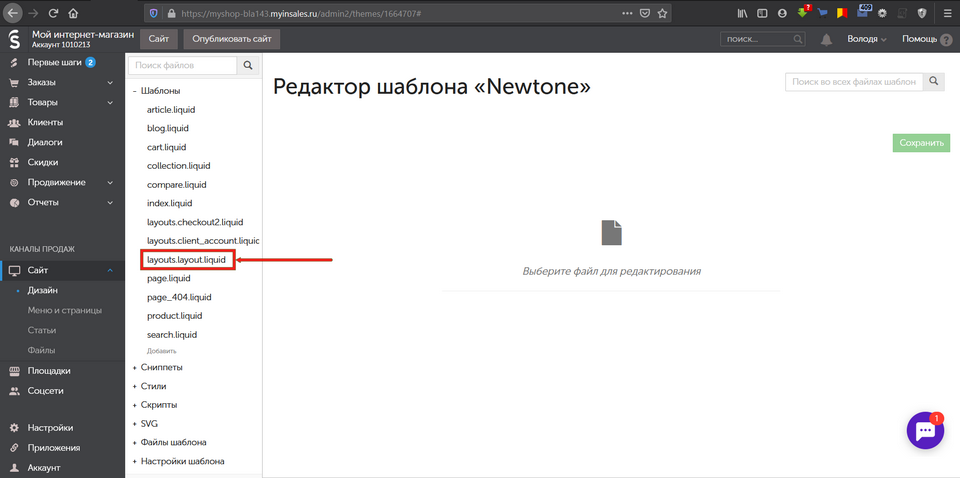This screenshot has height=478, width=960.
Task: Go to browser home page icon
Action: [x=75, y=13]
